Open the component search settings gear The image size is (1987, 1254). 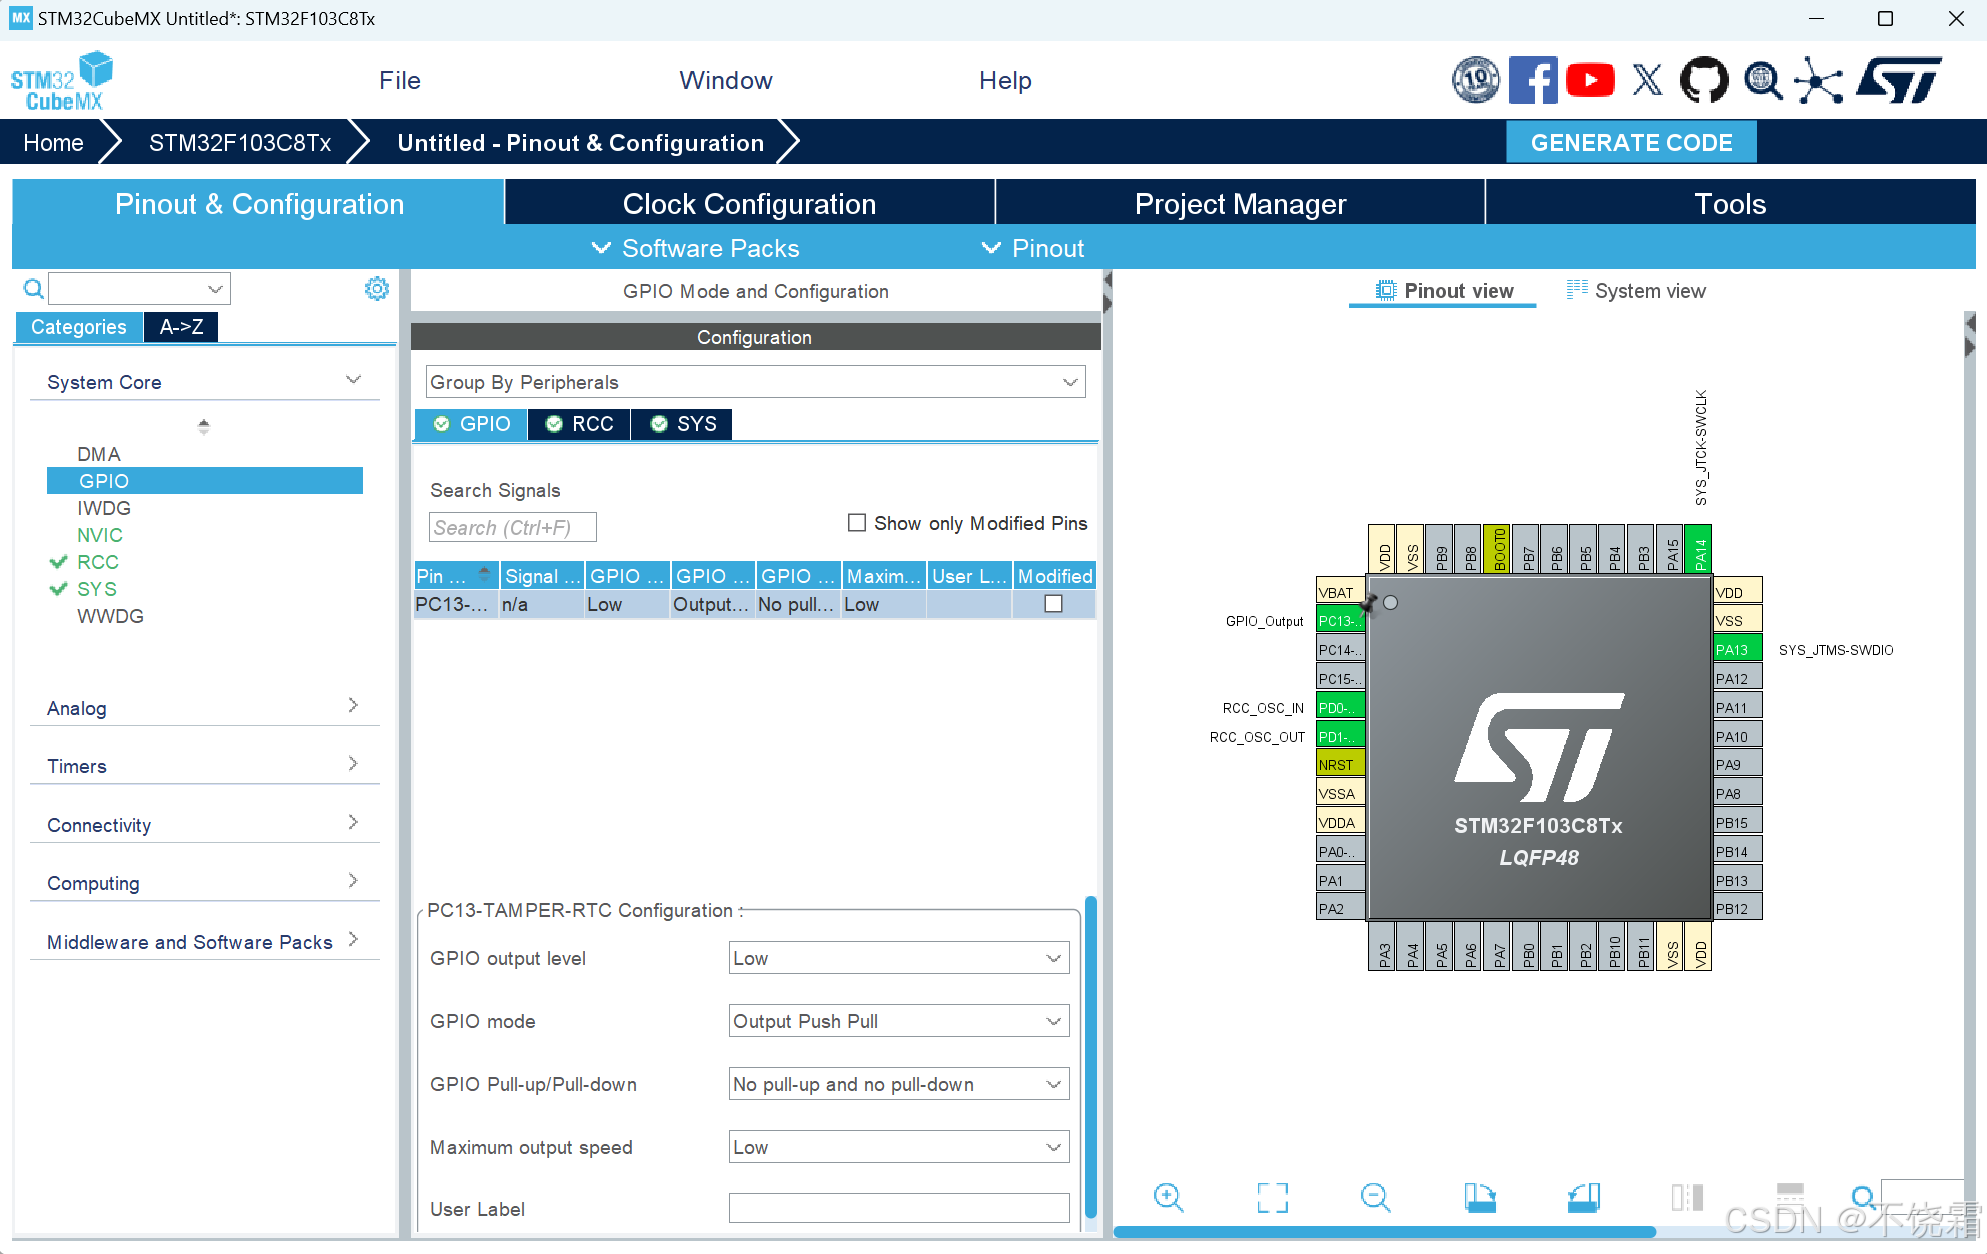(x=377, y=288)
